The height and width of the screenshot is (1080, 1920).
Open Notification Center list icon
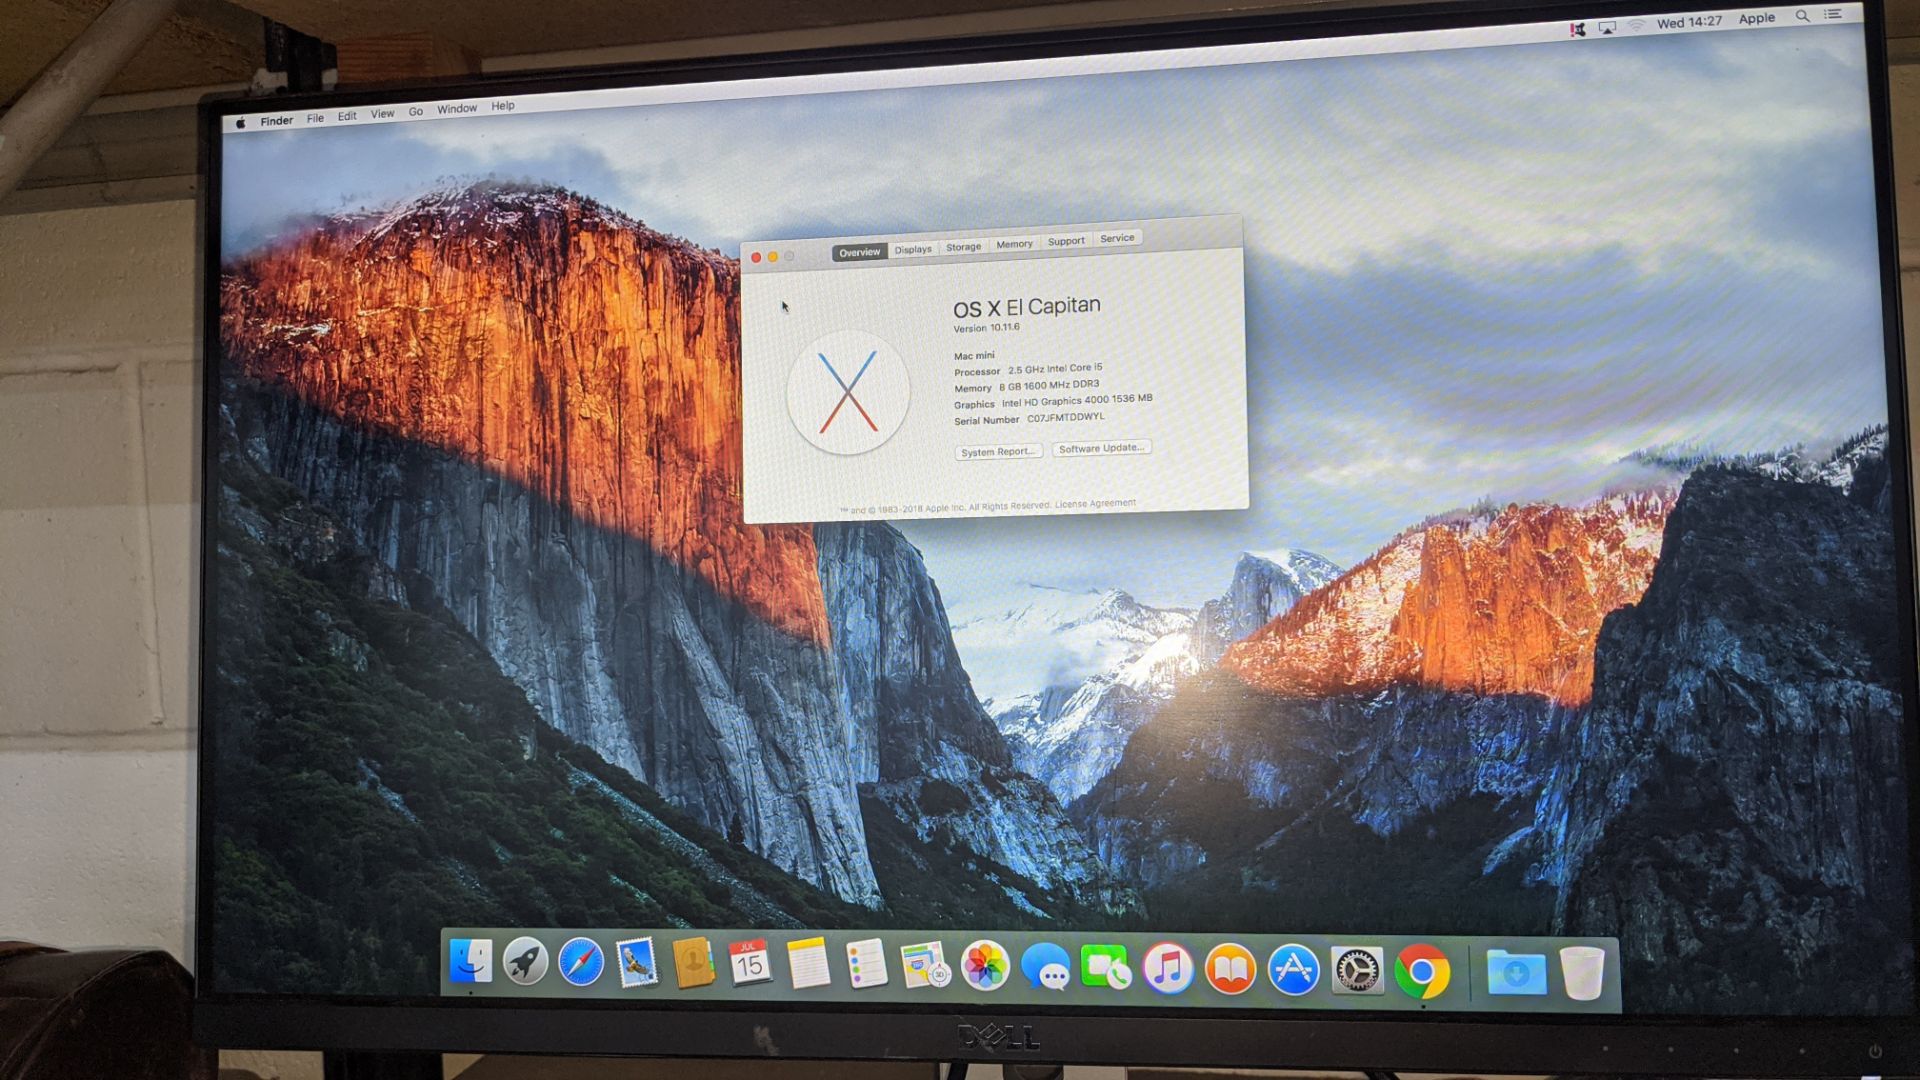tap(1832, 14)
